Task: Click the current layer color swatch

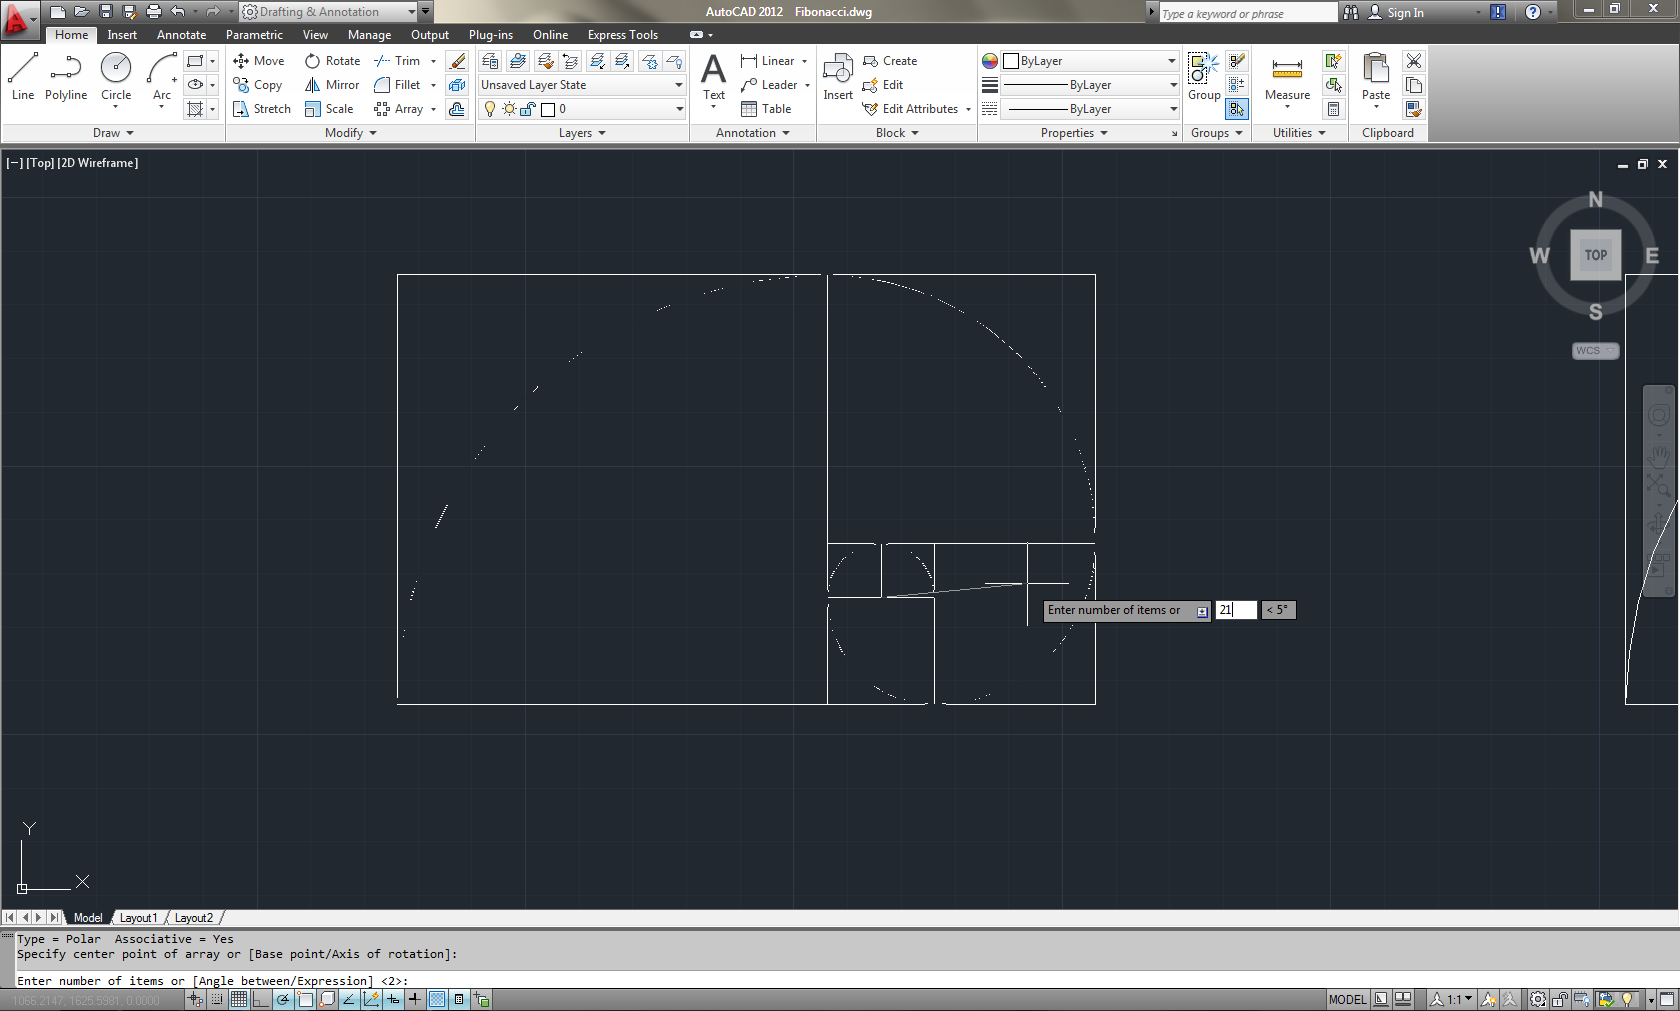Action: pyautogui.click(x=548, y=109)
